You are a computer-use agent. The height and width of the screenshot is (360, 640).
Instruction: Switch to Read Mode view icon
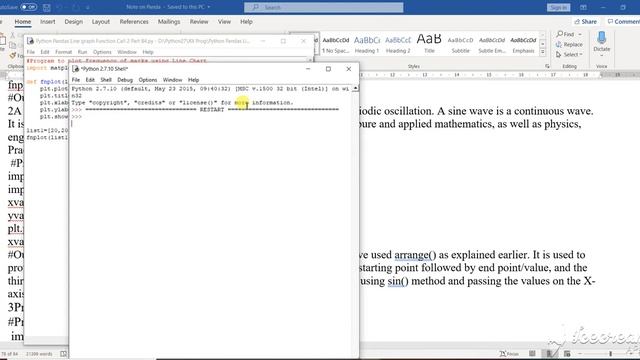tap(532, 353)
